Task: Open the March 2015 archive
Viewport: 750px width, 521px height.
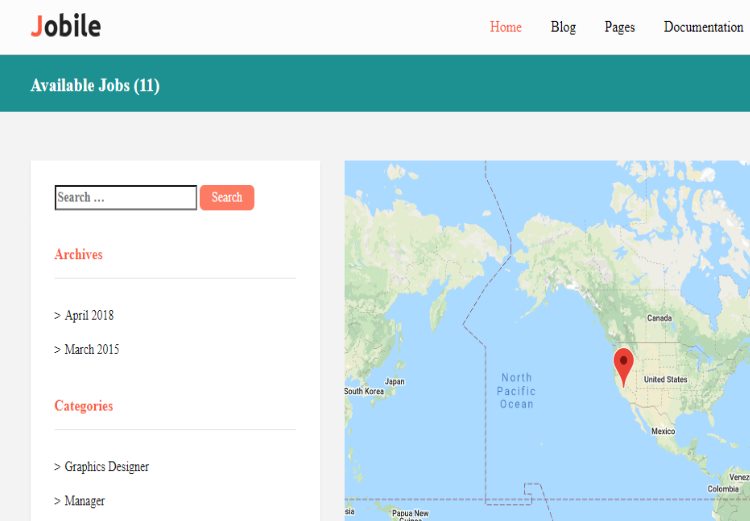Action: coord(91,350)
